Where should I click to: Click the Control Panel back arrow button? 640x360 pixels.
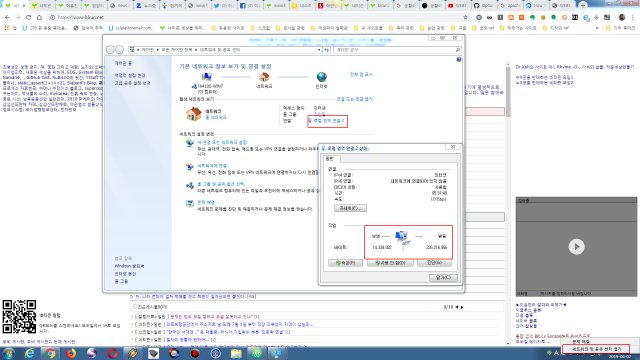pos(110,49)
